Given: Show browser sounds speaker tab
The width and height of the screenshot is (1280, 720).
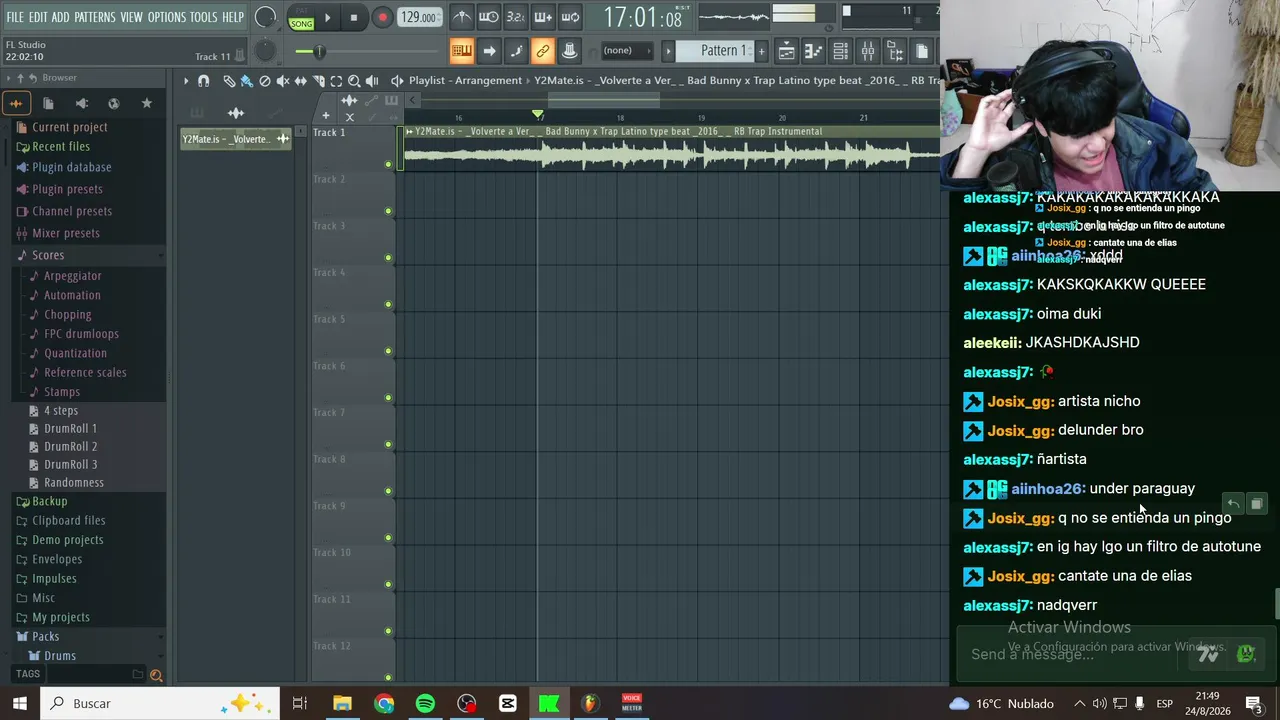Looking at the screenshot, I should click(82, 103).
